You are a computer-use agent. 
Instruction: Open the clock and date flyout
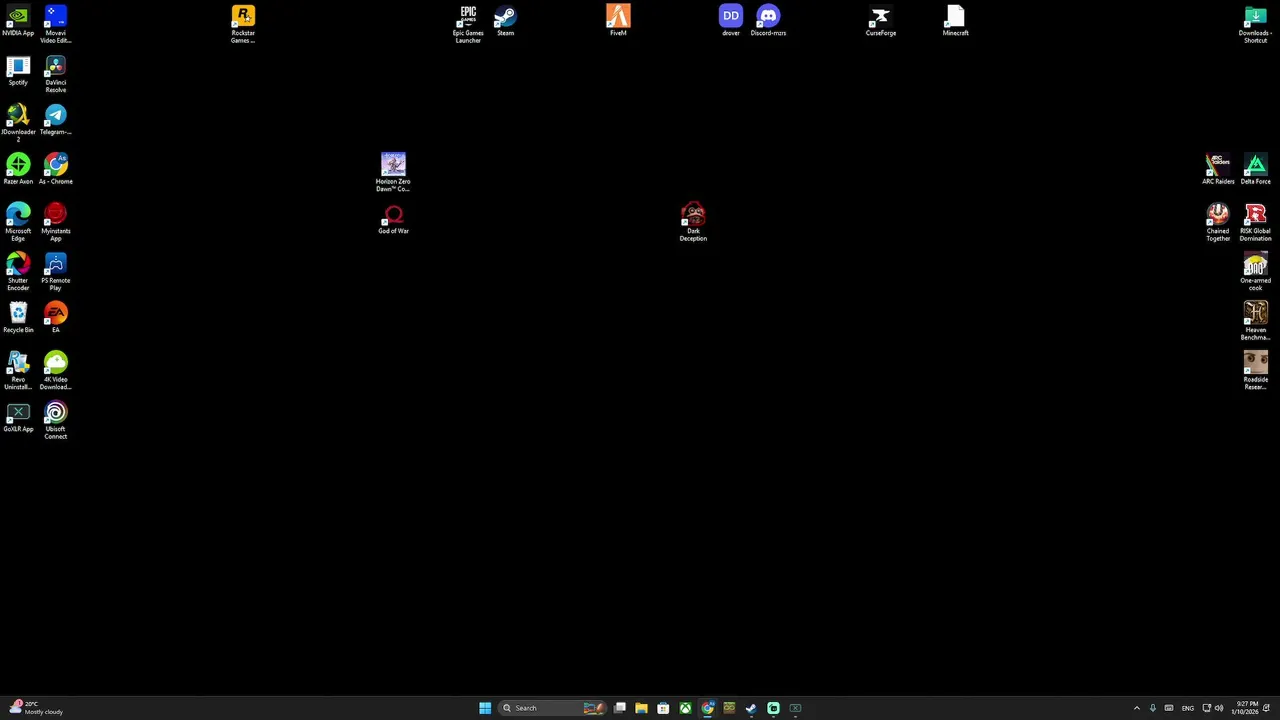pyautogui.click(x=1245, y=708)
